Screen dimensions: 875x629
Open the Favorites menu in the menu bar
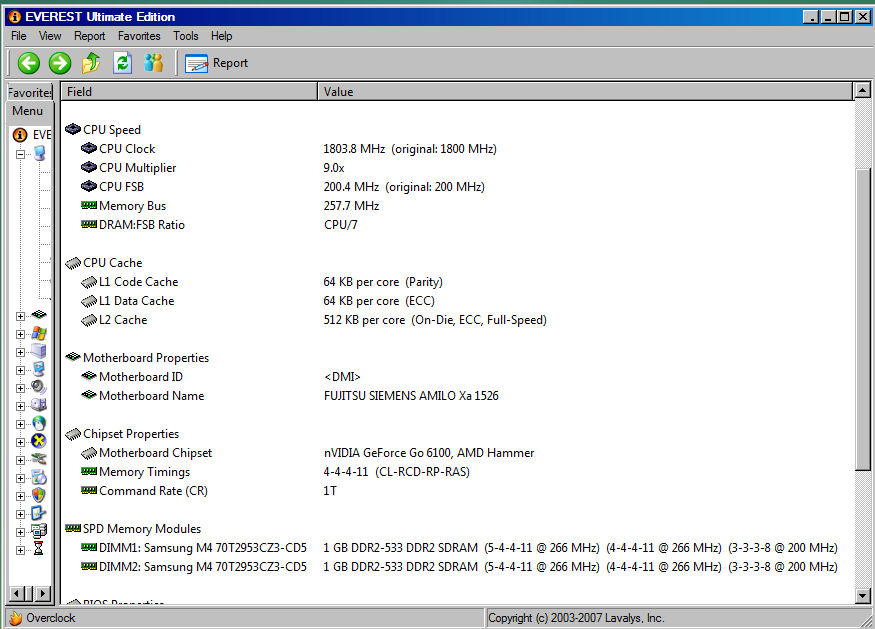point(139,36)
